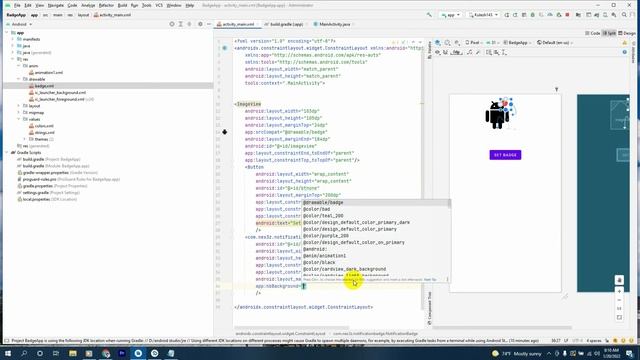
Task: Click Zoom to Fit icon in design view
Action: [x=619, y=317]
